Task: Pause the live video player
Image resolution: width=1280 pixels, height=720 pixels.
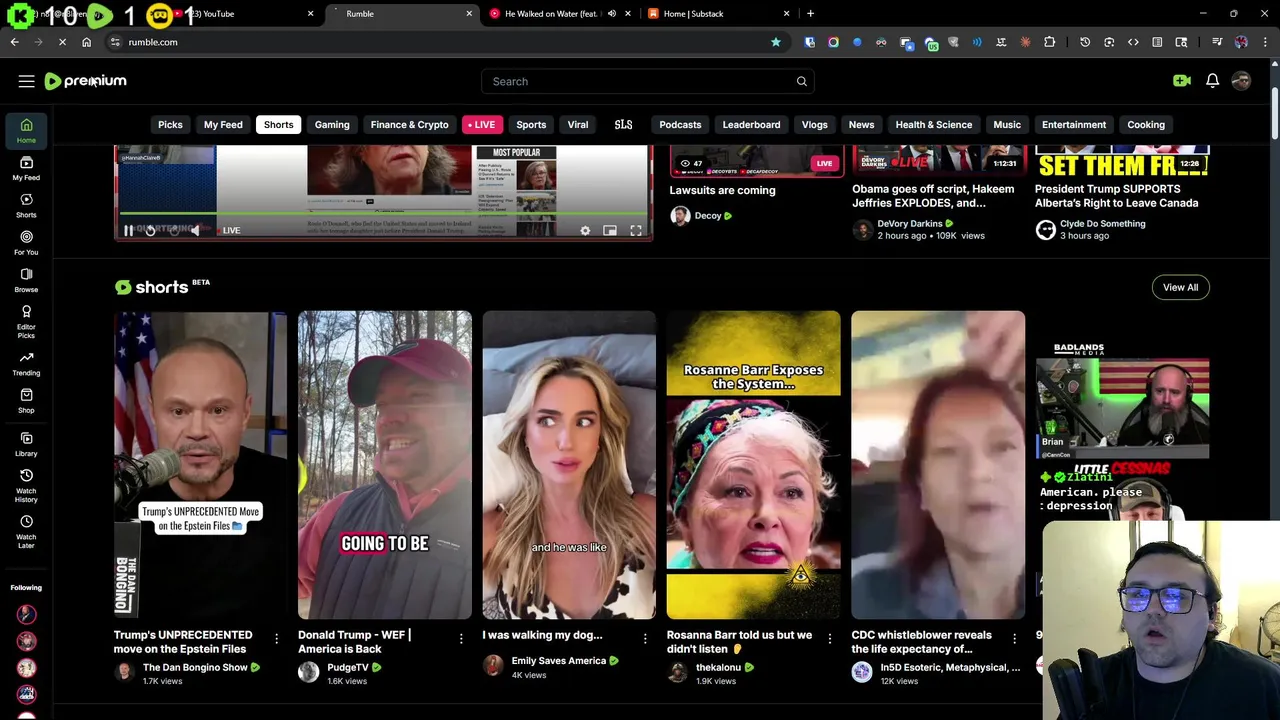Action: [128, 231]
